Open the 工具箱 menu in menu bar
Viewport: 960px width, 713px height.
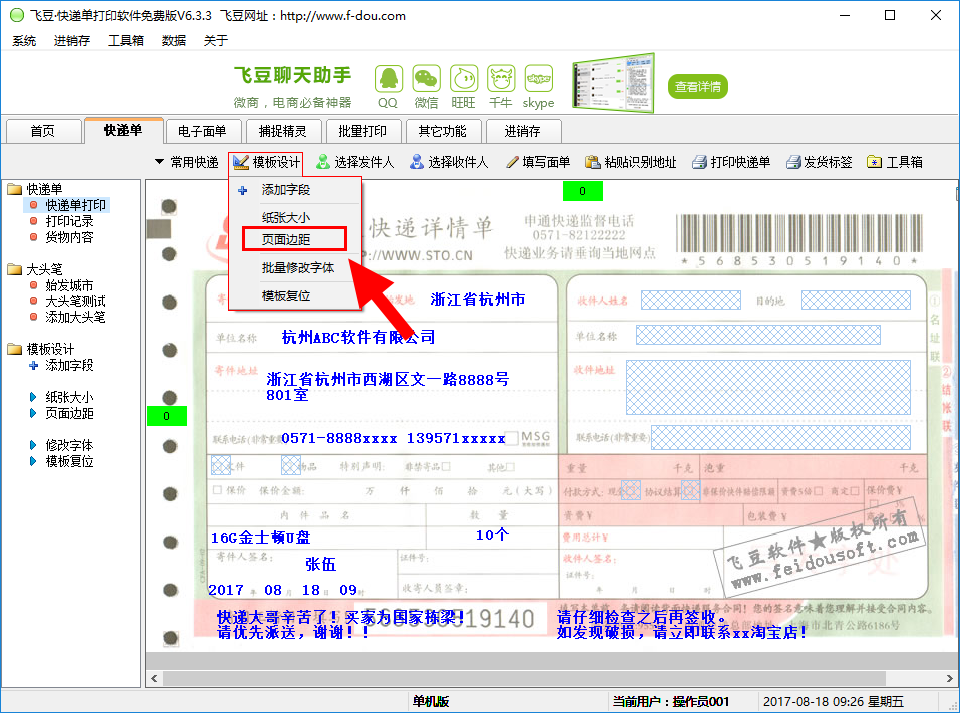[126, 40]
